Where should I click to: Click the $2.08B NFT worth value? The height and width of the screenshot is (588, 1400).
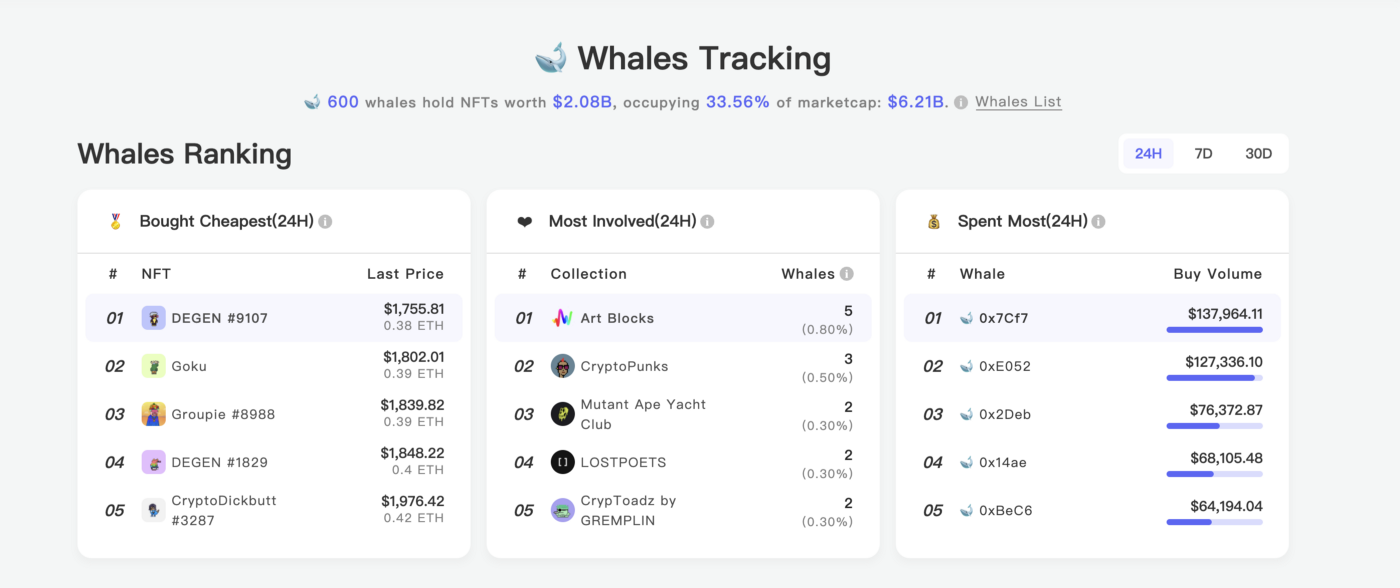pos(582,102)
